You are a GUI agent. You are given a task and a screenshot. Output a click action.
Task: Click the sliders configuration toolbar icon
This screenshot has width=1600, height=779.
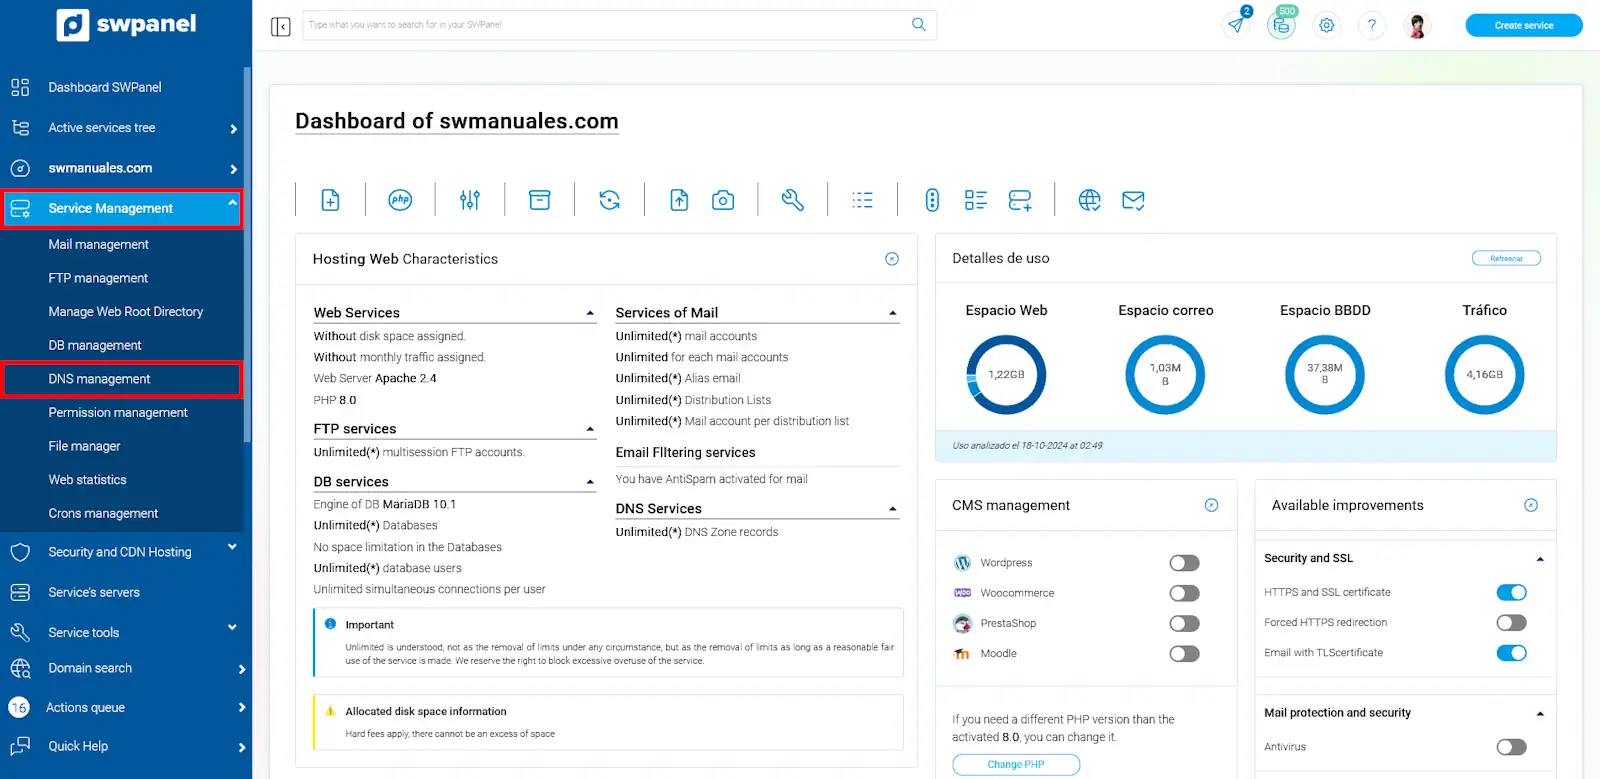click(470, 200)
